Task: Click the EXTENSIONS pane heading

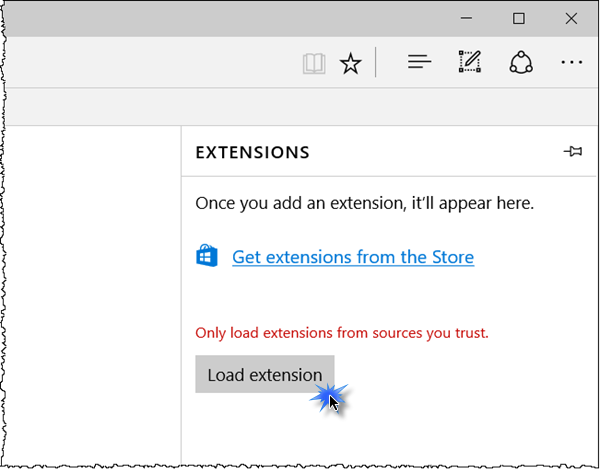Action: click(x=252, y=153)
